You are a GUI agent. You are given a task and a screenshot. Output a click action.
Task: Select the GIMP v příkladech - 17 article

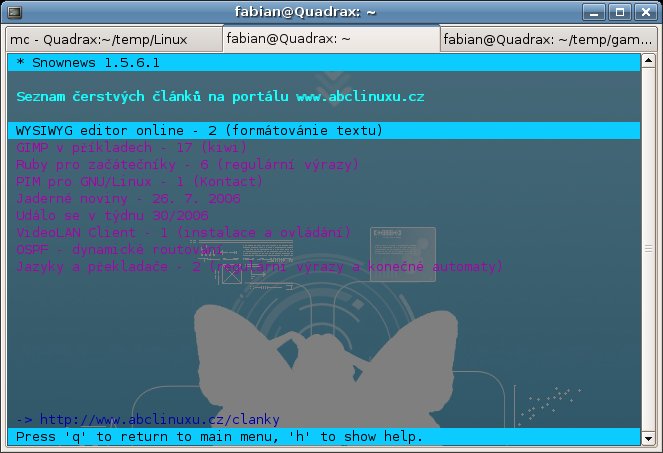(131, 148)
